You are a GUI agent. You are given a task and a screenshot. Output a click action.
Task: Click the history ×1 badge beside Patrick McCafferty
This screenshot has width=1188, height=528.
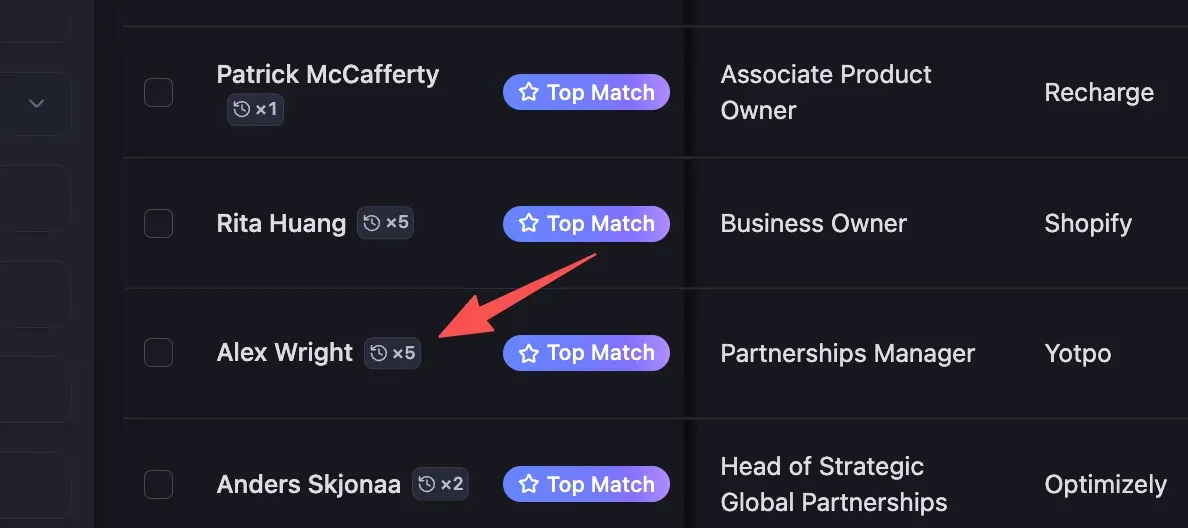(255, 110)
